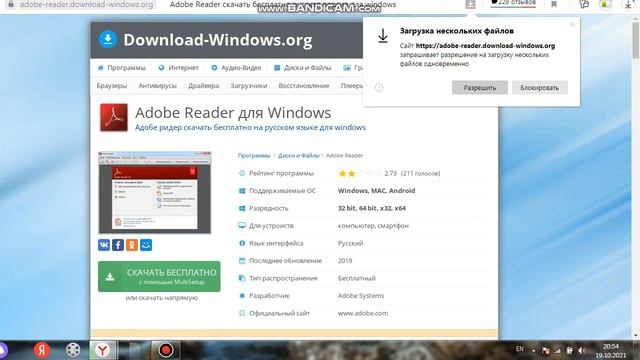This screenshot has height=360, width=640.
Task: Go to Браузеры subcategory
Action: coord(112,86)
